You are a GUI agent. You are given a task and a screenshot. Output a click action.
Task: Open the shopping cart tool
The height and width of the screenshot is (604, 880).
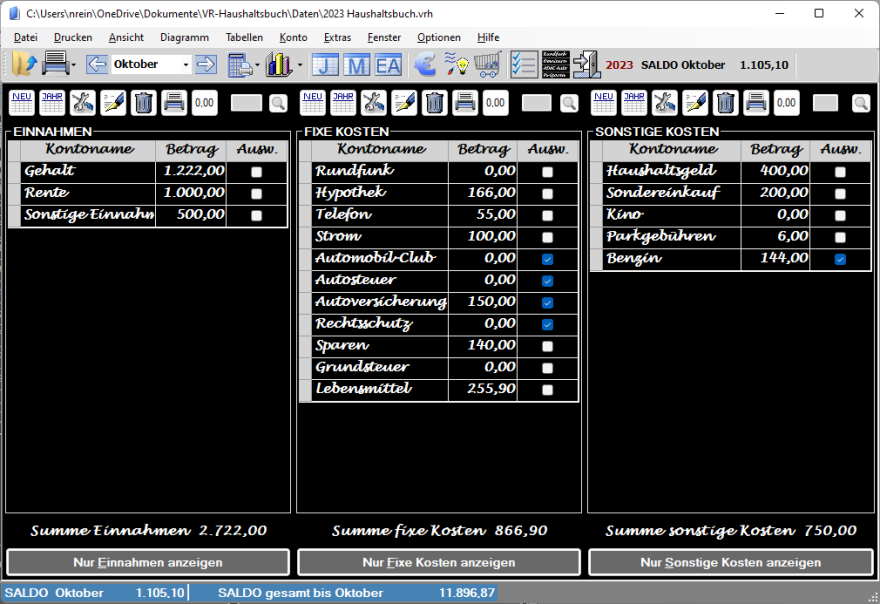[x=487, y=65]
